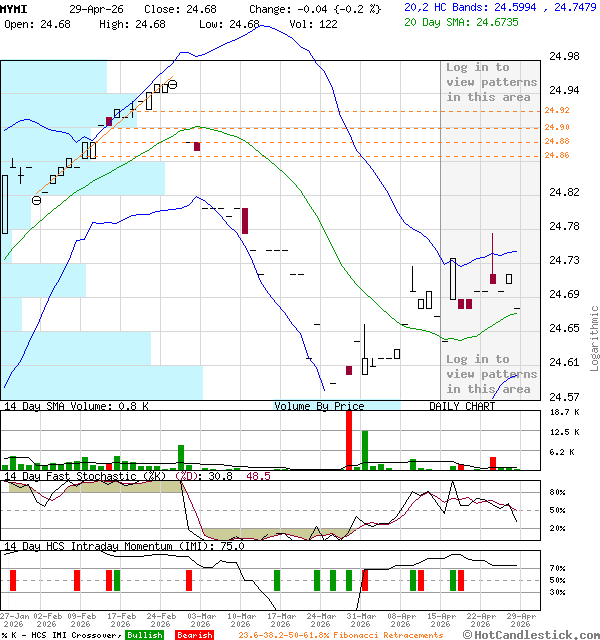Click the tallest green volume bar
The height and width of the screenshot is (640, 600).
click(x=365, y=450)
